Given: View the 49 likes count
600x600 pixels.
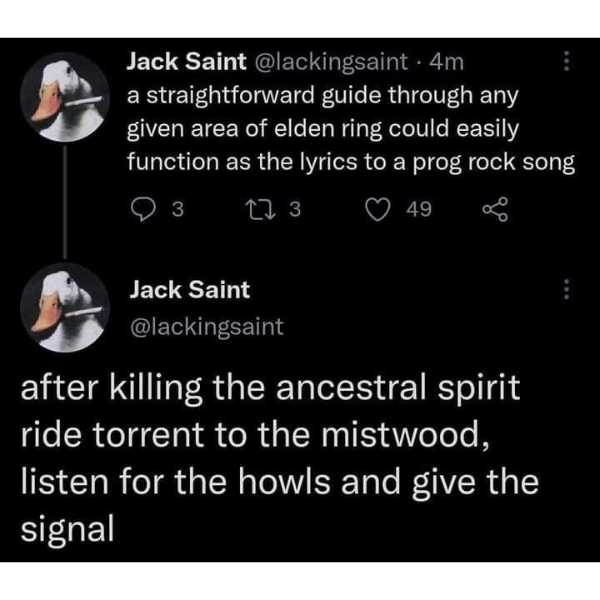Looking at the screenshot, I should 419,209.
